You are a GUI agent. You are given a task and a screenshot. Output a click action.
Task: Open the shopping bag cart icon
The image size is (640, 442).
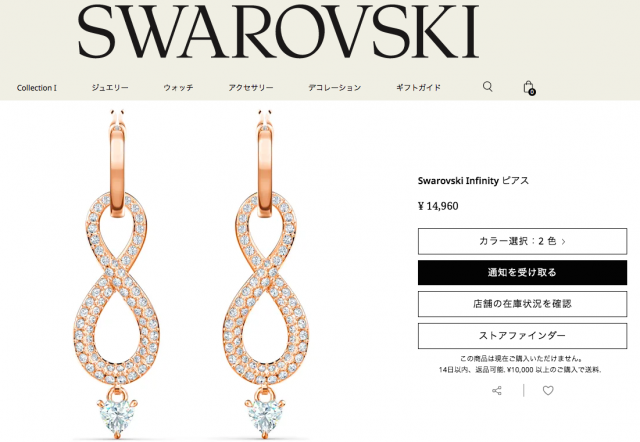pyautogui.click(x=529, y=87)
